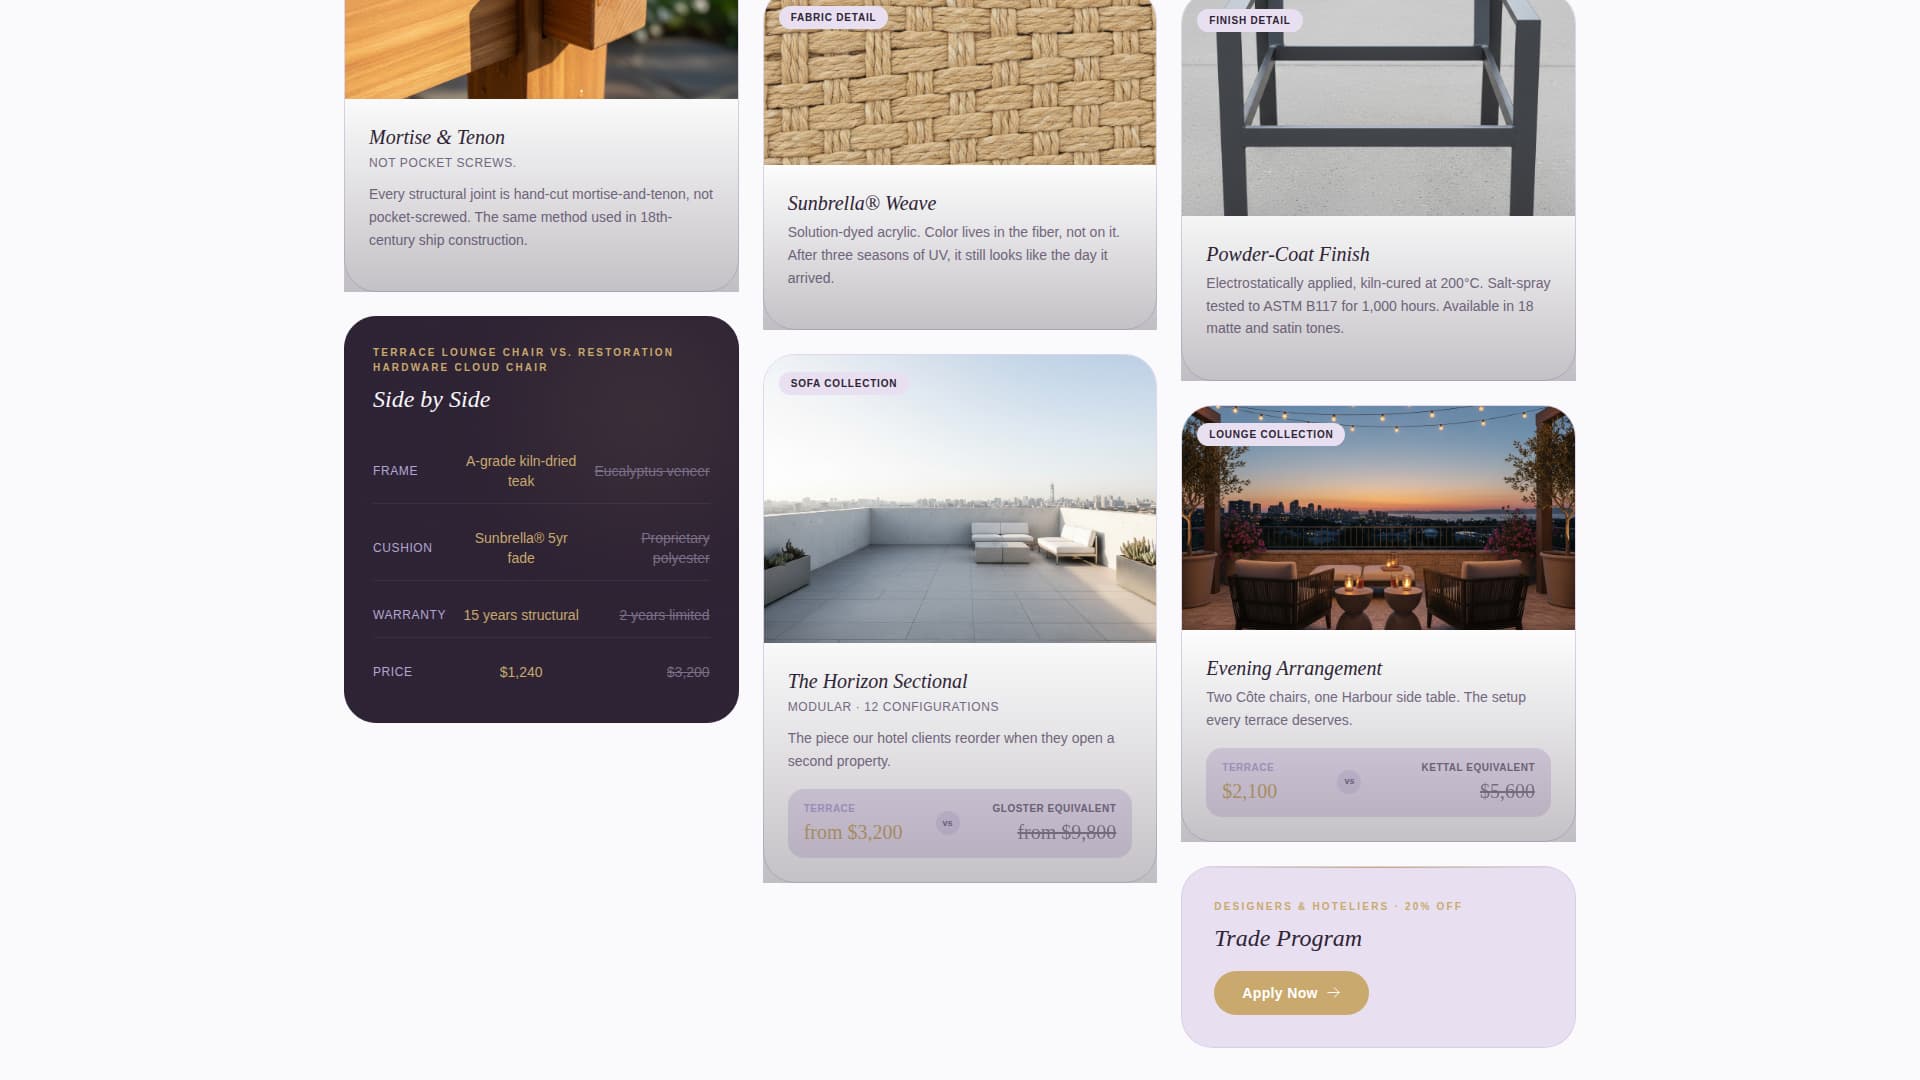The image size is (1920, 1080).
Task: Click the Apply Now button
Action: 1291,993
